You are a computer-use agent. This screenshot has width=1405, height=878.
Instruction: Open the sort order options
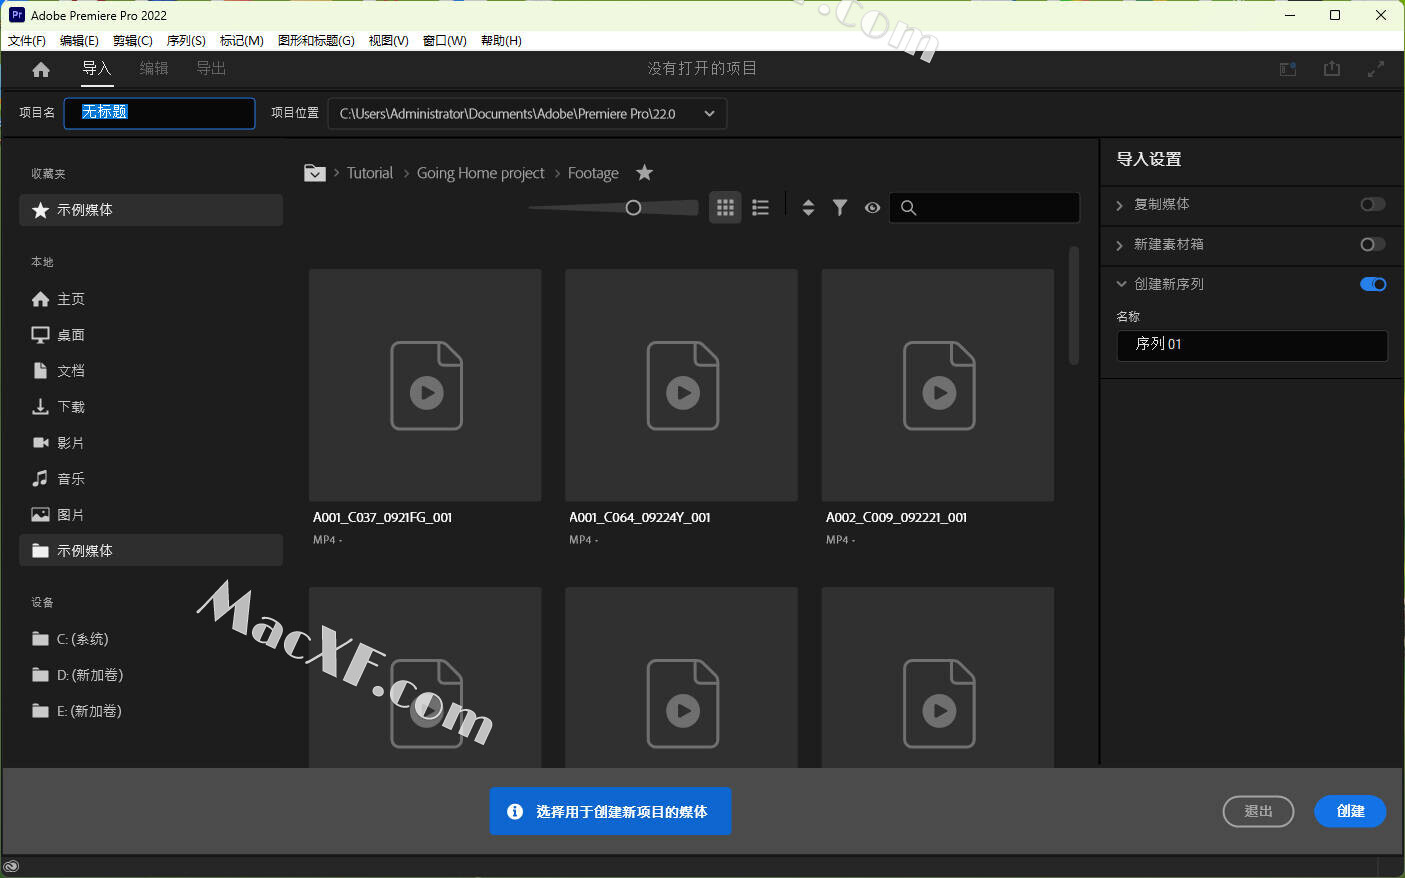pyautogui.click(x=808, y=207)
